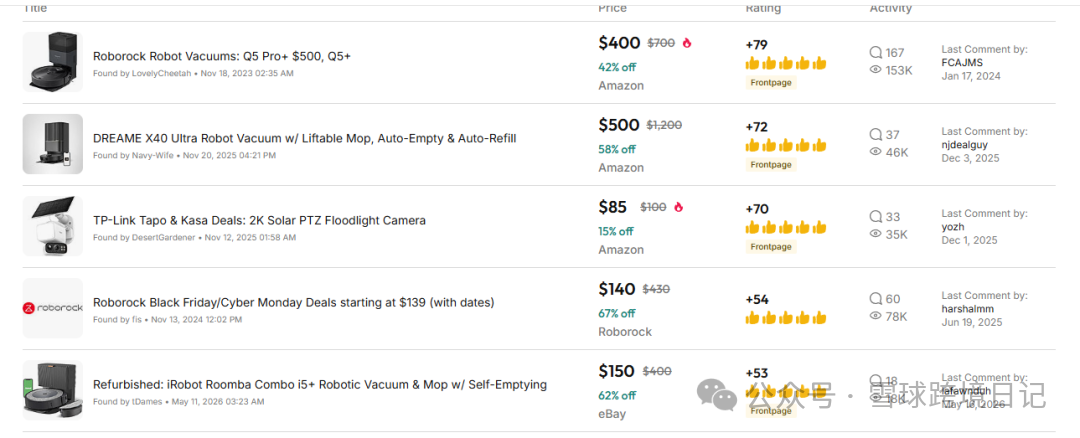Open Roborock Black Friday/Cyber Monday deals listing
The image size is (1080, 438).
click(x=293, y=302)
